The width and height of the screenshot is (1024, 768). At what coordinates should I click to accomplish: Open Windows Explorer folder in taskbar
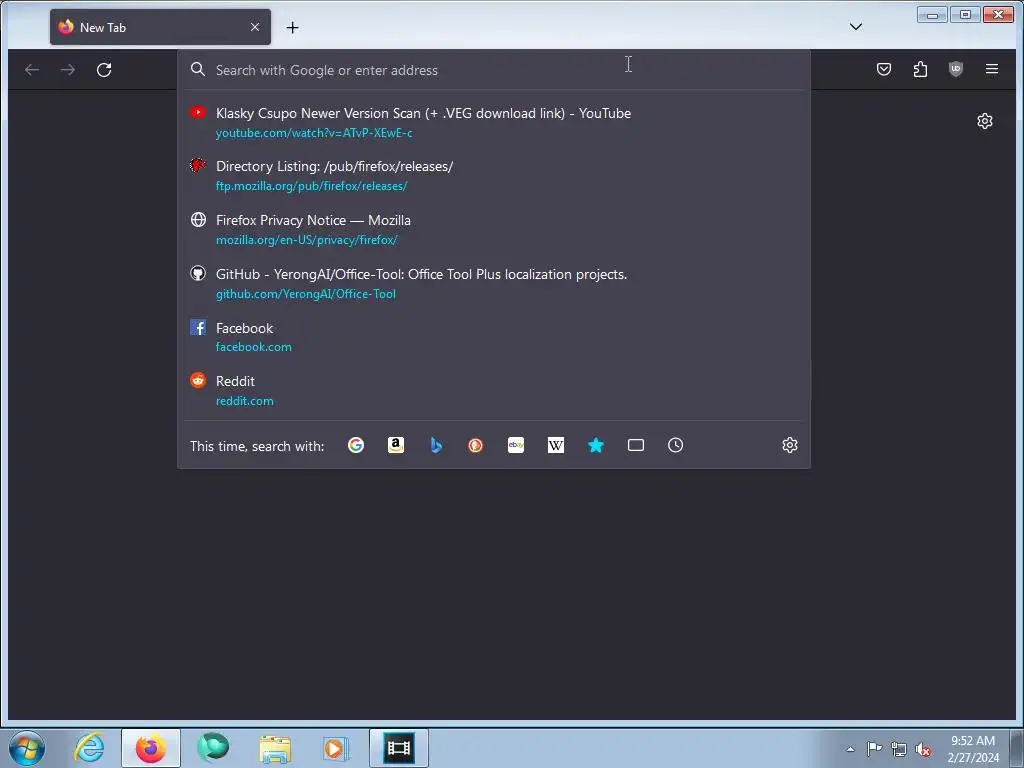[x=275, y=748]
